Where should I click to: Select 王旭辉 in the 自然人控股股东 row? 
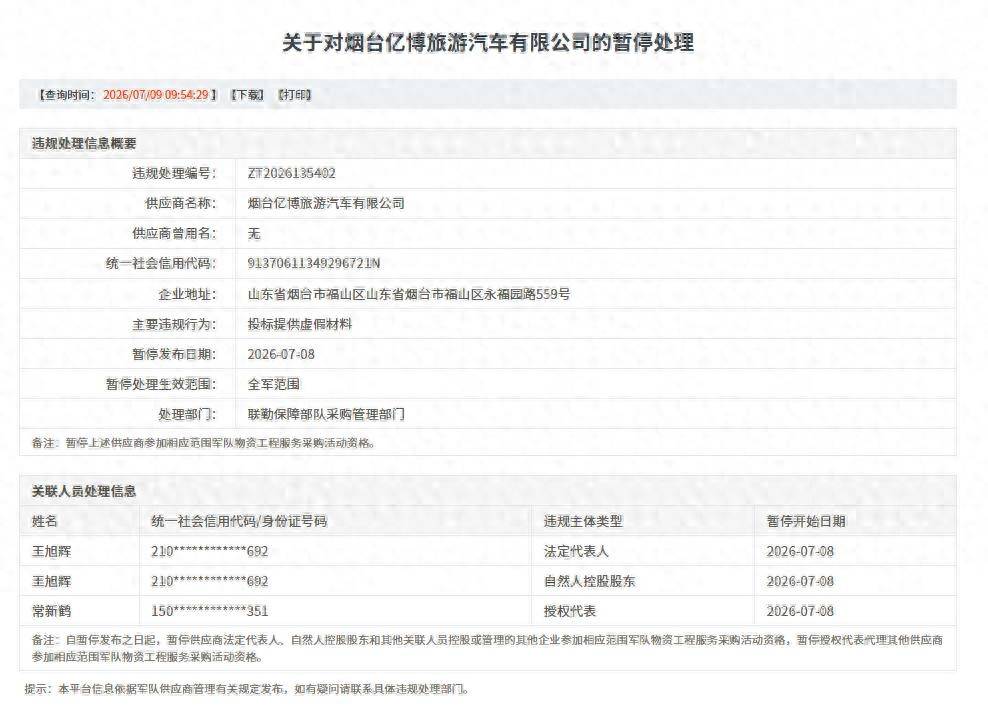pyautogui.click(x=52, y=581)
